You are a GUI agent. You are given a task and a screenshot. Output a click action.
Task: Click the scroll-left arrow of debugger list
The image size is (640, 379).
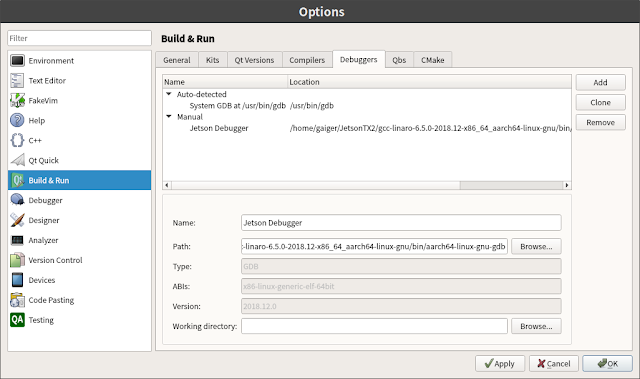pyautogui.click(x=167, y=185)
